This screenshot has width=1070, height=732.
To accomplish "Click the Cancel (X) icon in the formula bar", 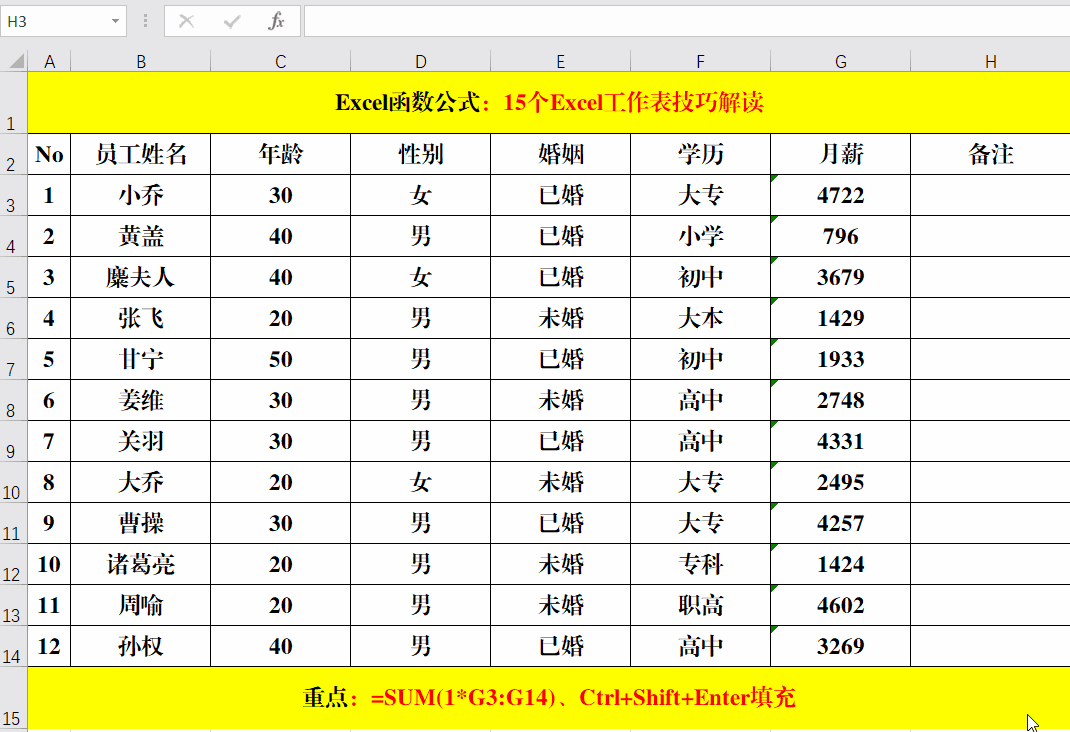I will click(186, 22).
